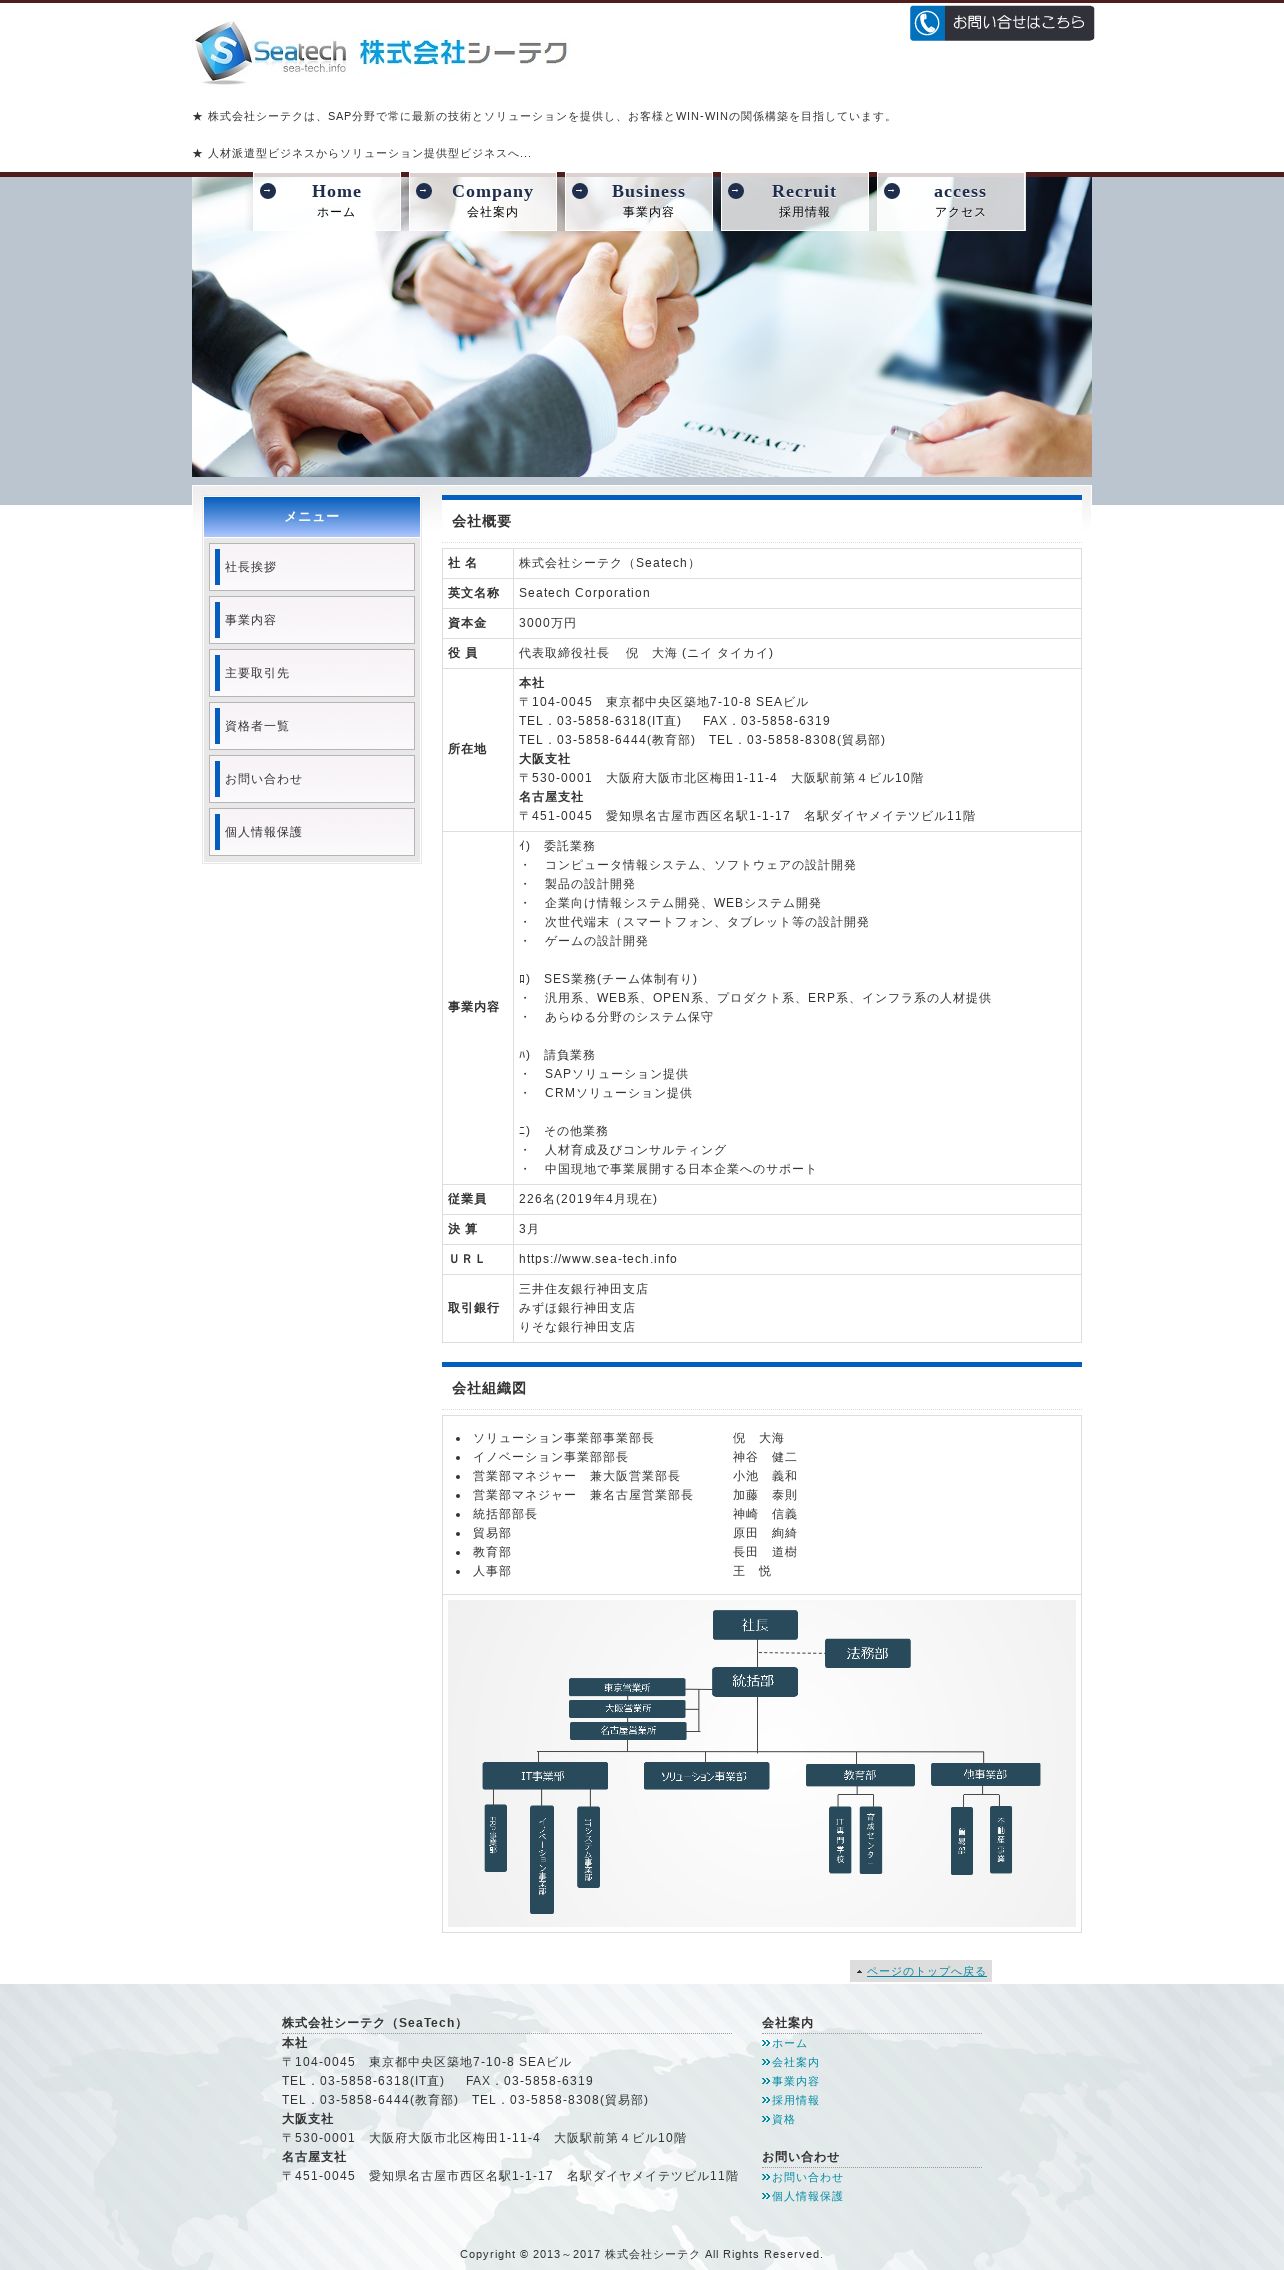Select 資格者一覧 in the side menu
The width and height of the screenshot is (1284, 2270).
click(x=312, y=726)
